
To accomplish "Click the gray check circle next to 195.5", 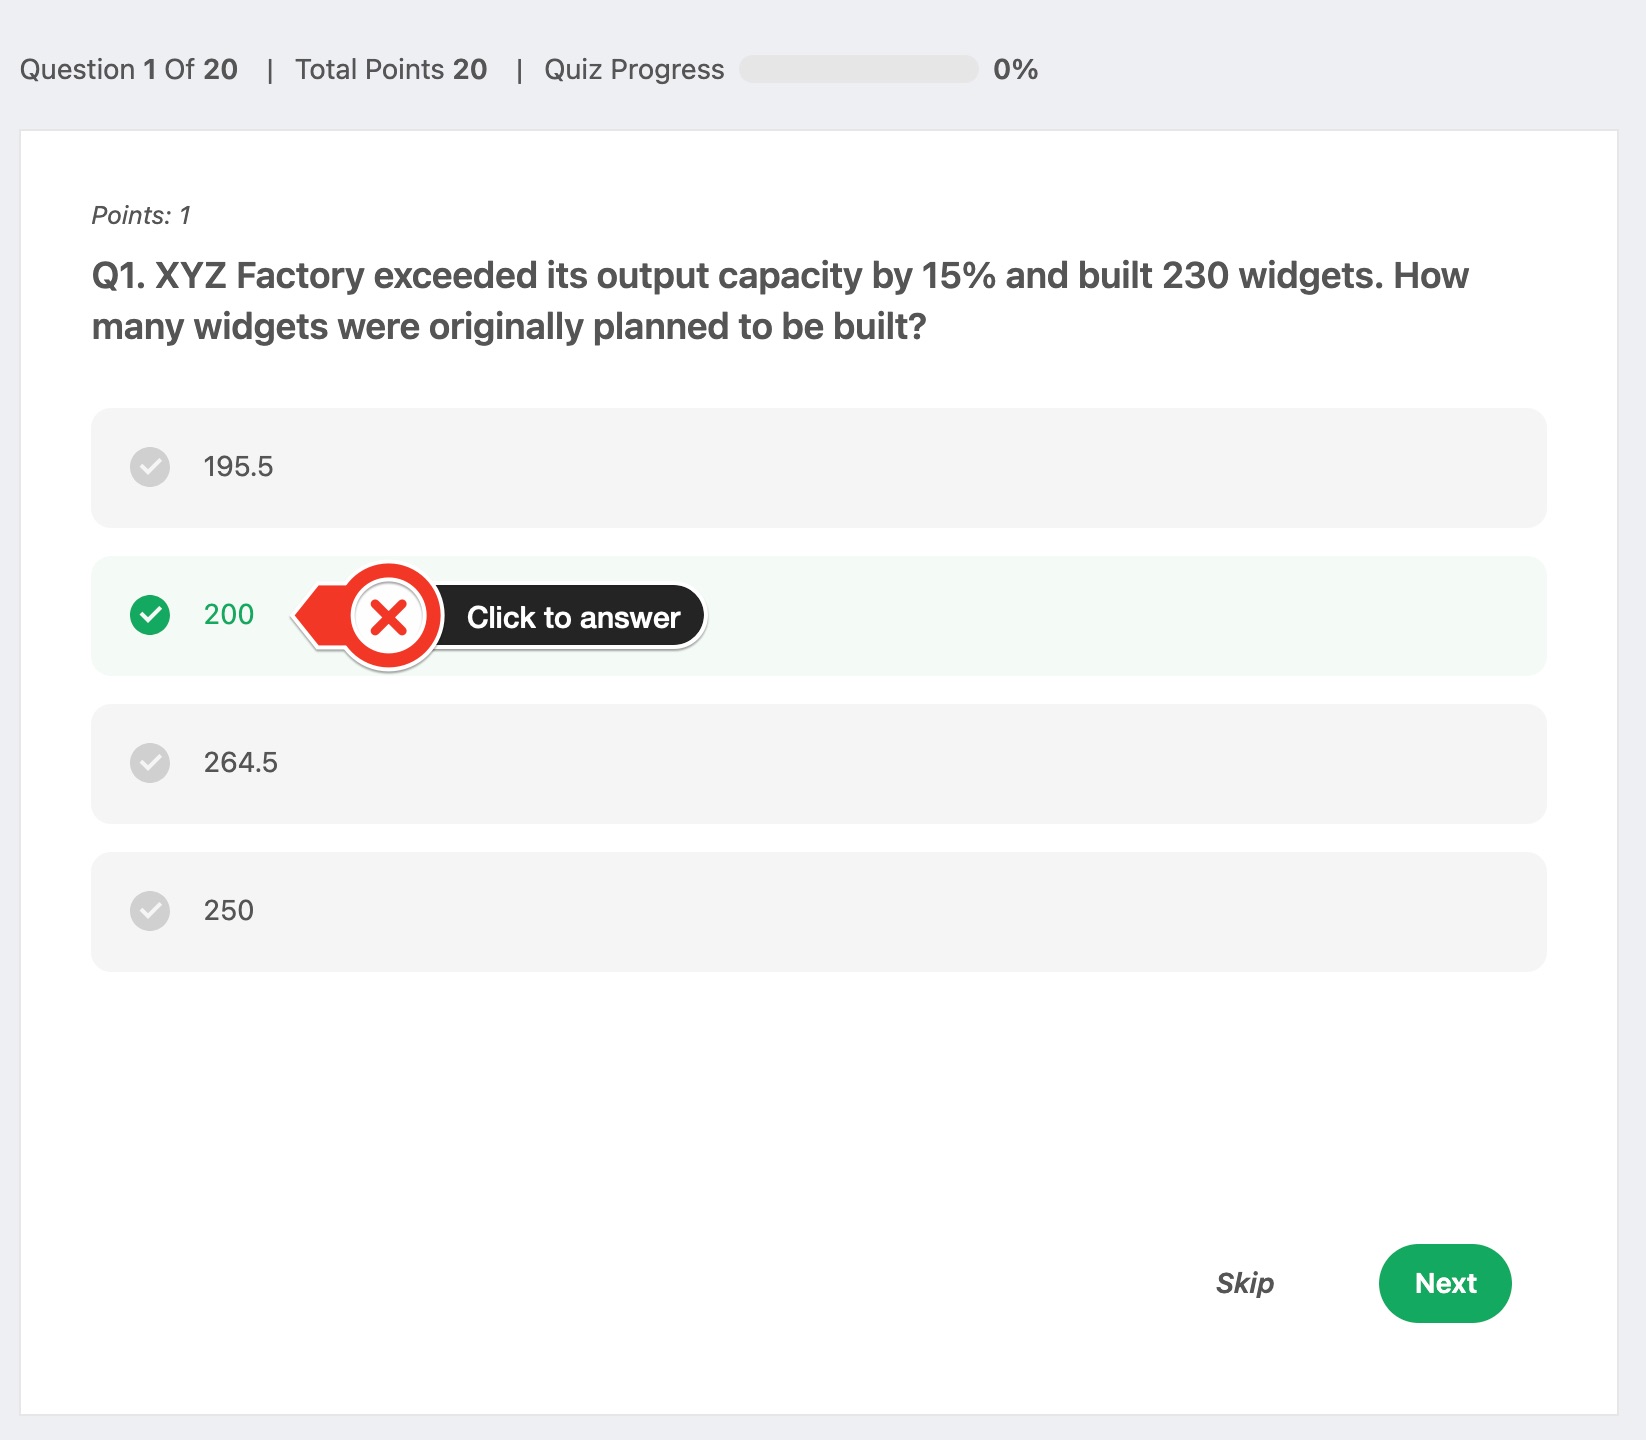I will 150,467.
